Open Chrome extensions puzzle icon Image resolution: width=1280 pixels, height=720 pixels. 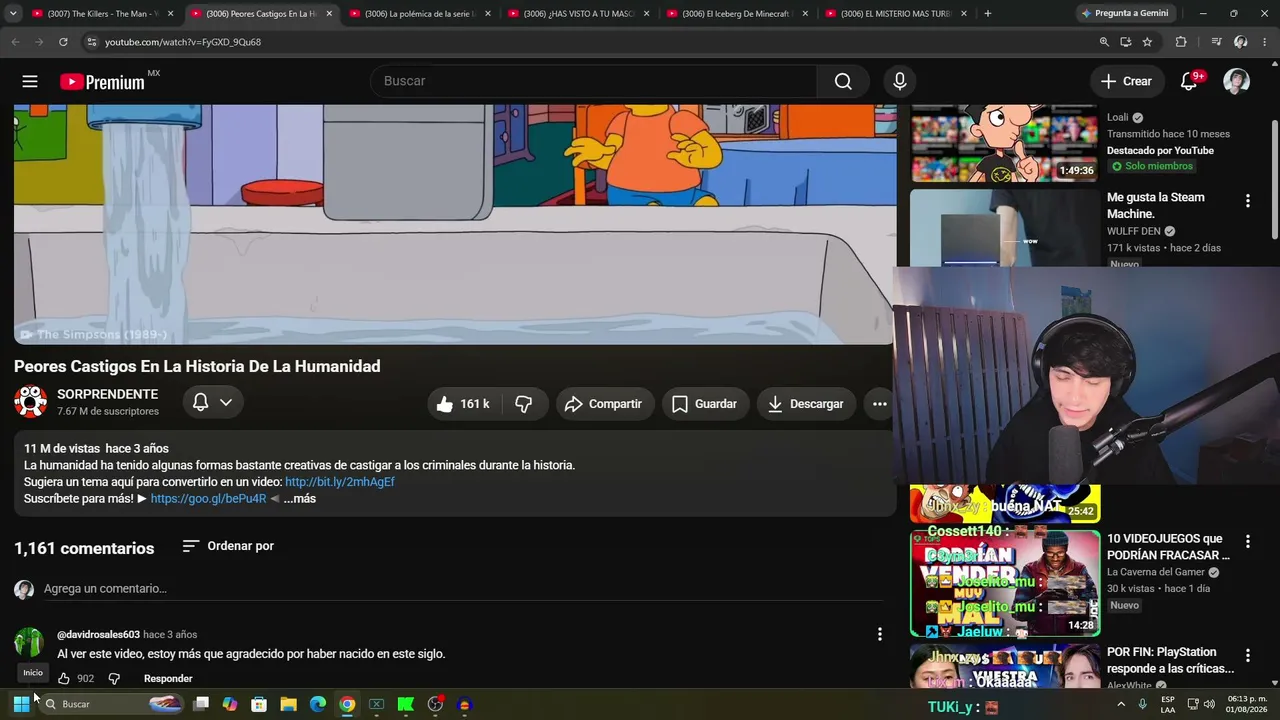click(x=1181, y=42)
